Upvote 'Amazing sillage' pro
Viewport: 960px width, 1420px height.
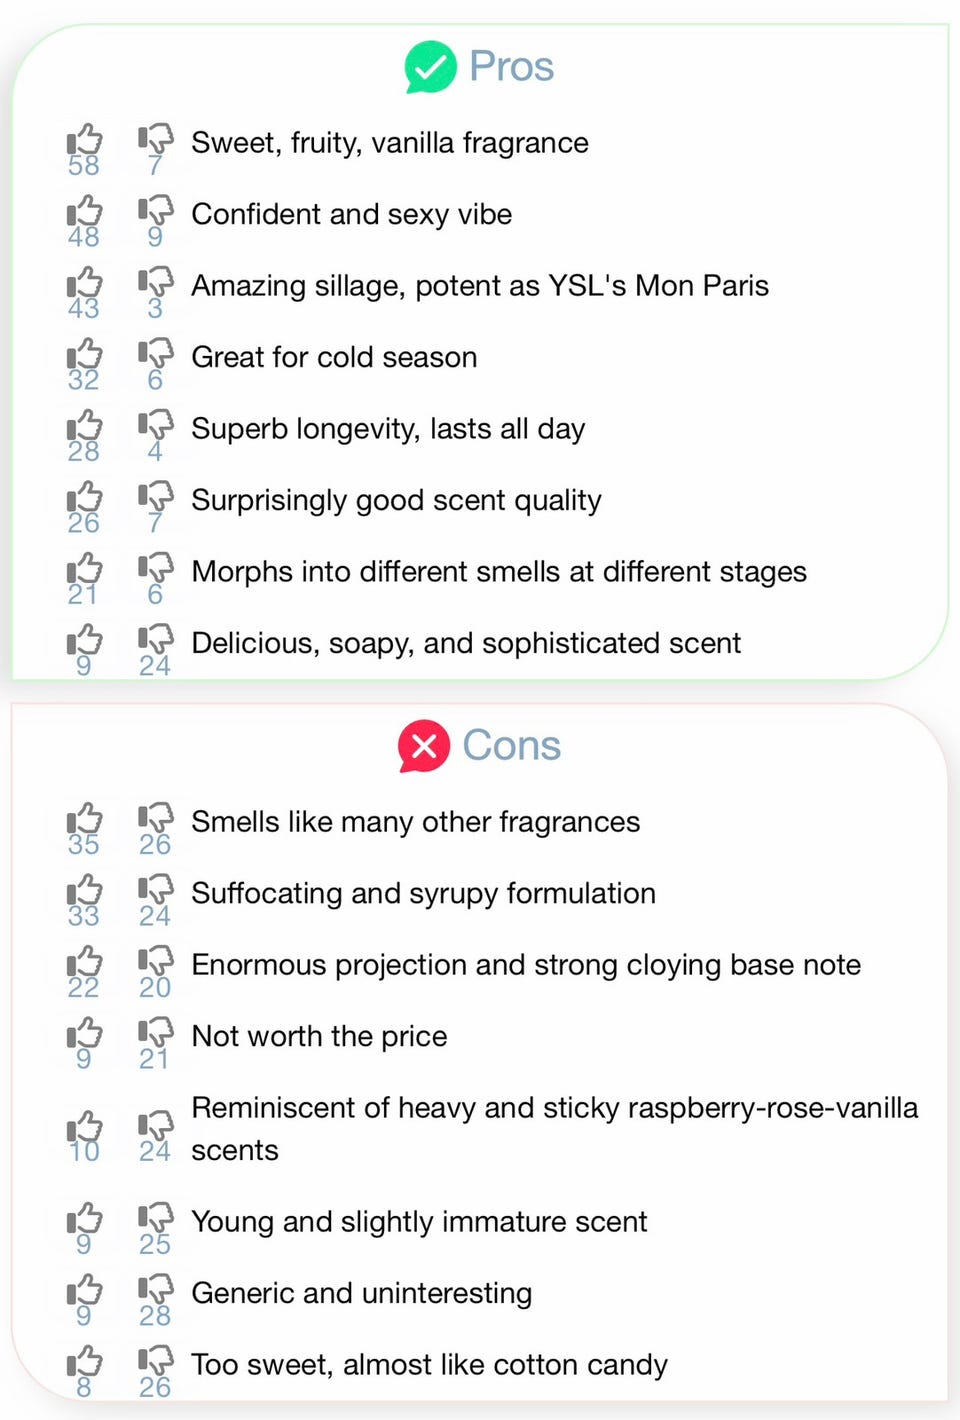[x=85, y=284]
